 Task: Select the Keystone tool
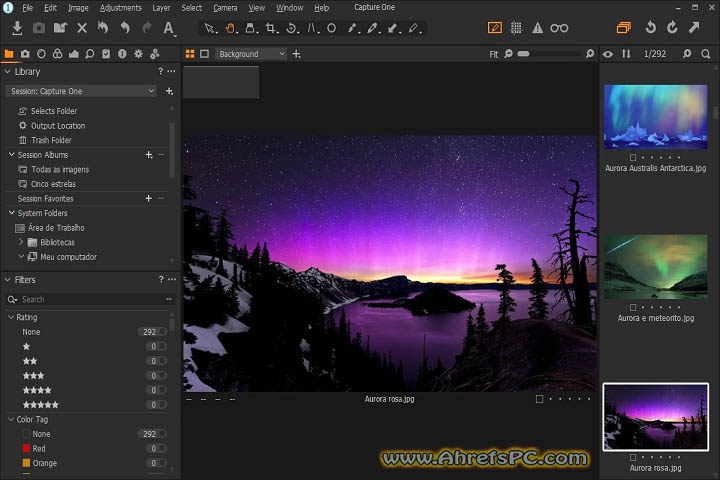(312, 28)
